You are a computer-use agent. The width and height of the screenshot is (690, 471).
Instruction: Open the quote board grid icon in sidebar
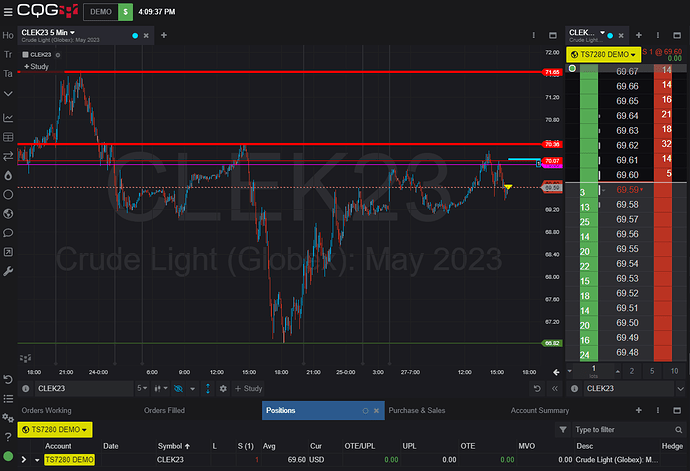(8, 137)
